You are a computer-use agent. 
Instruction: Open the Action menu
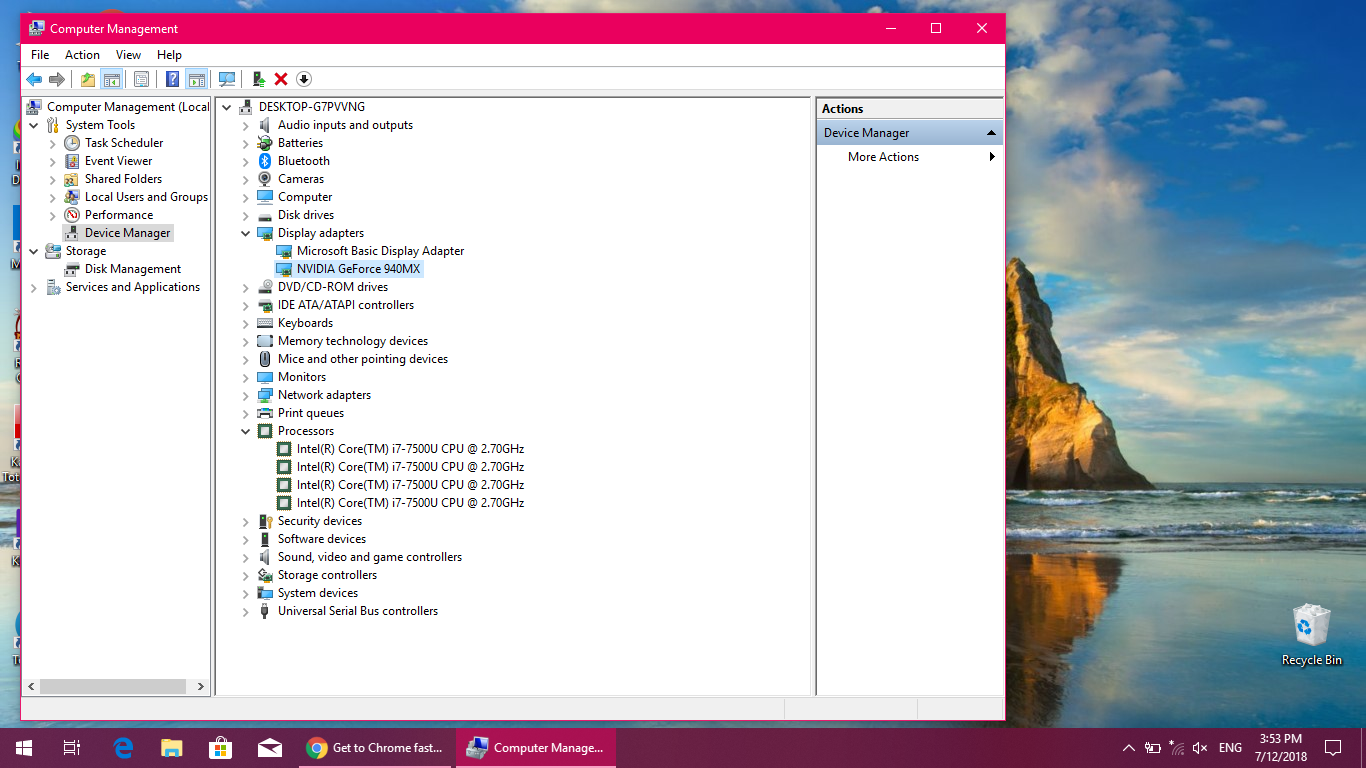[82, 55]
